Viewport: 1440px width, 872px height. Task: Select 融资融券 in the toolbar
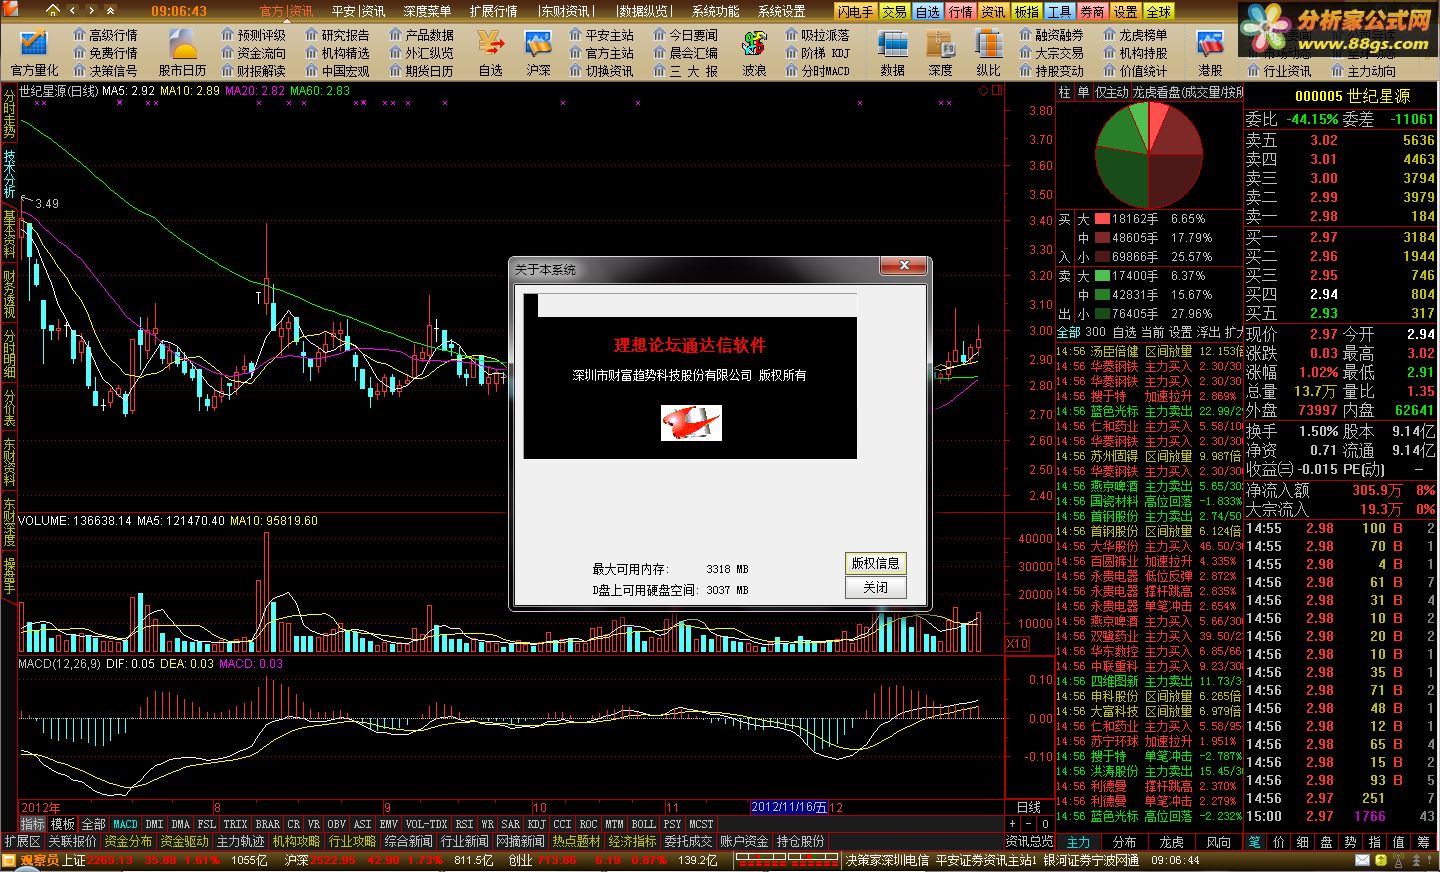[x=1051, y=35]
